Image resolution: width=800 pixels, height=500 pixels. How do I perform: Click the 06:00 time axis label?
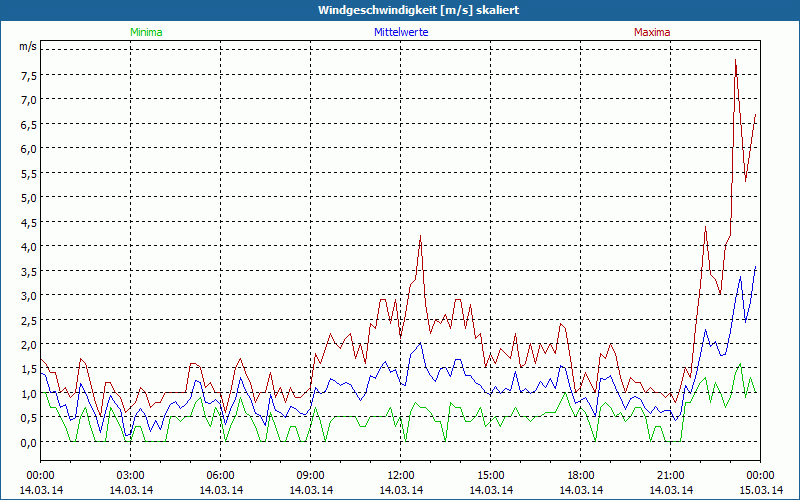220,476
